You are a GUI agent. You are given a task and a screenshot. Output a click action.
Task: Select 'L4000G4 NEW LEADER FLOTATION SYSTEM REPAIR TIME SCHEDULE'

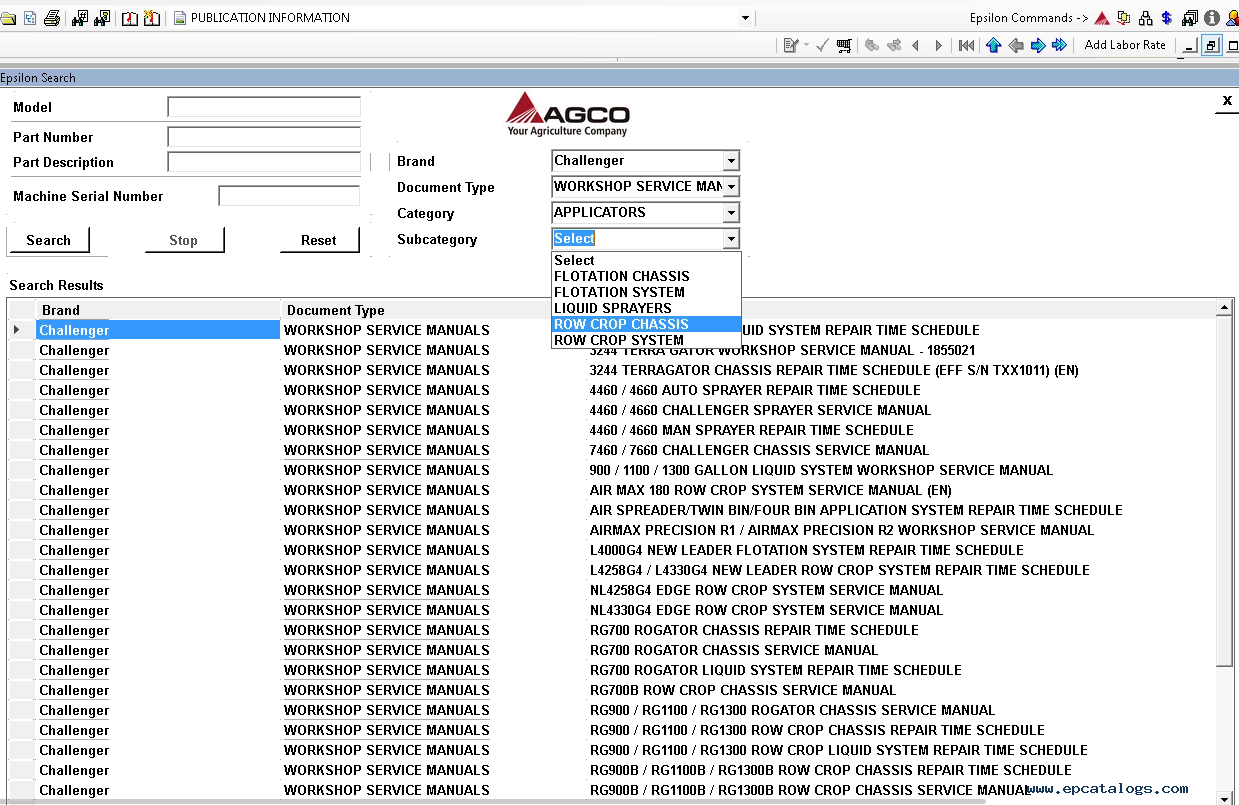(612, 550)
